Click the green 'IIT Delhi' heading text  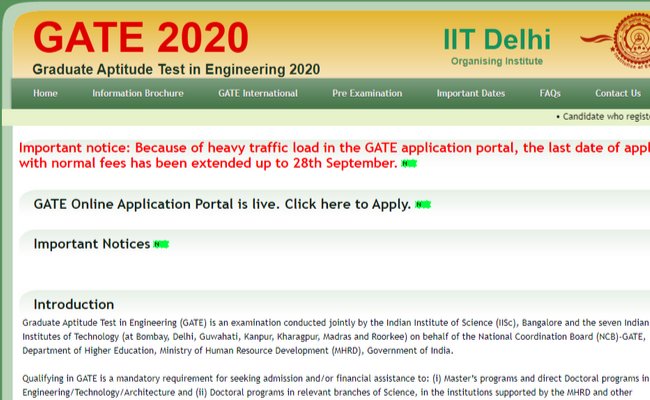click(497, 39)
